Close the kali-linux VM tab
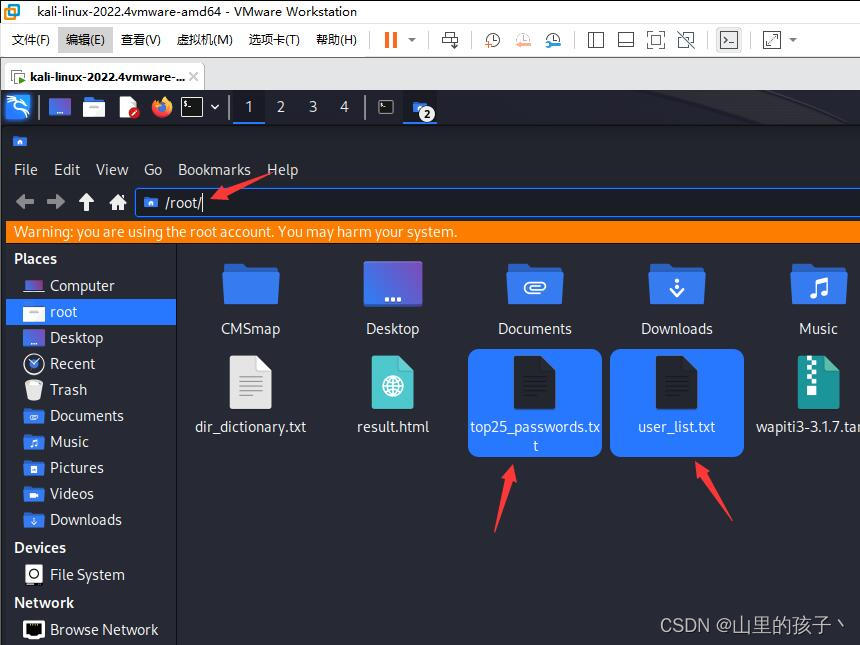Image resolution: width=860 pixels, height=645 pixels. point(194,77)
